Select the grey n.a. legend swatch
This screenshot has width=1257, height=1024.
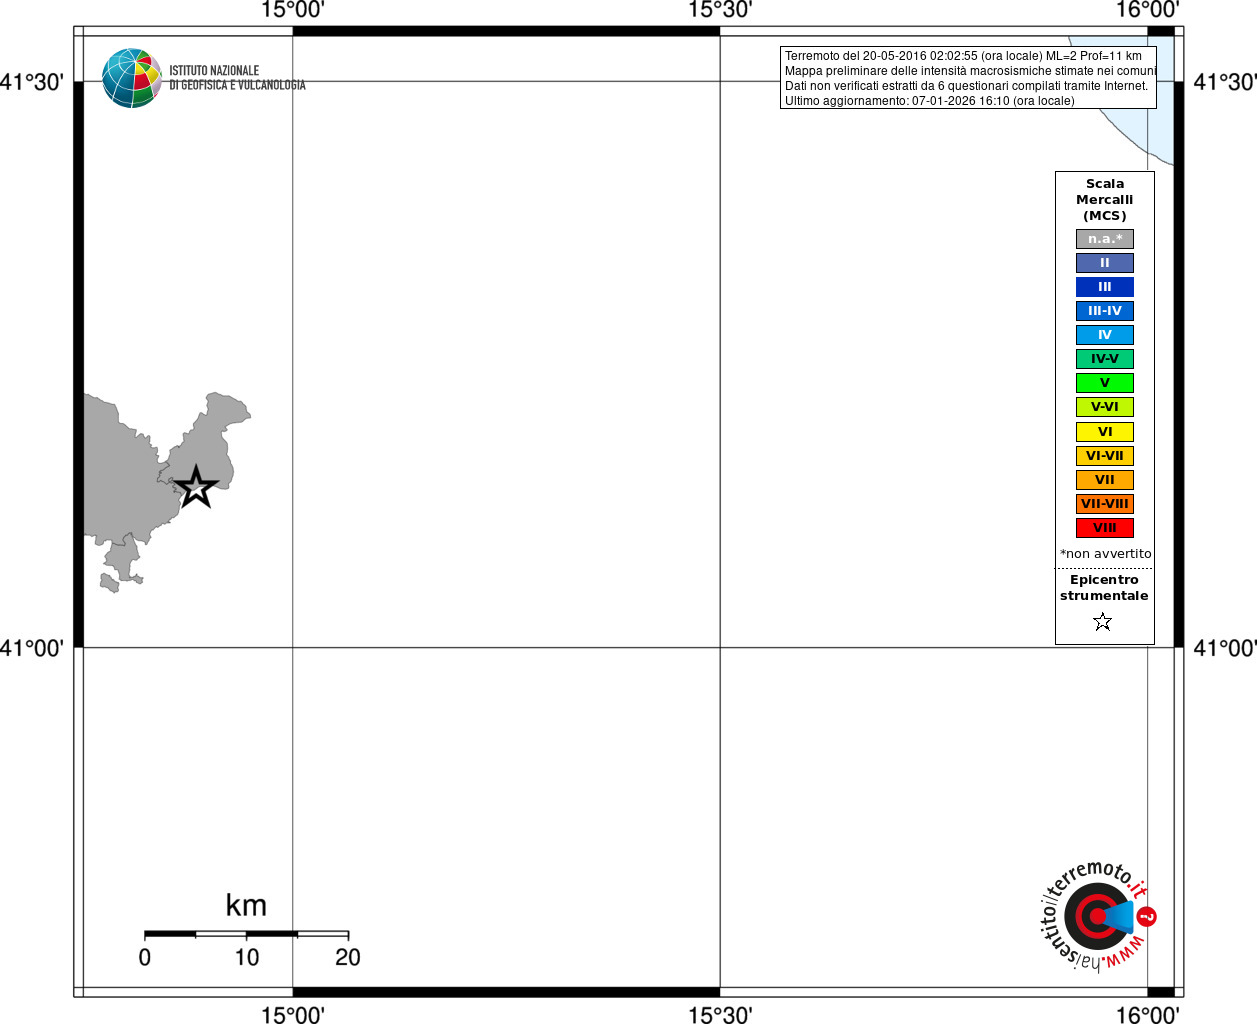(1104, 239)
